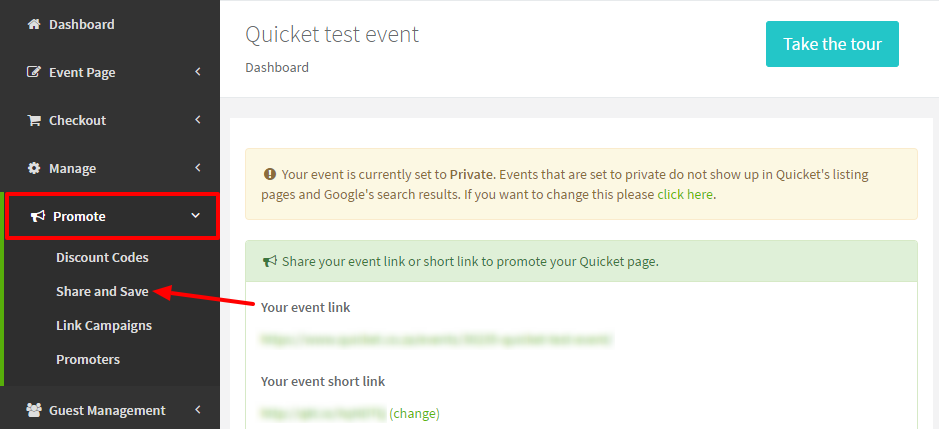Click the Promote megaphone icon in sidebar
Screen dimensions: 939x429
click(x=38, y=216)
